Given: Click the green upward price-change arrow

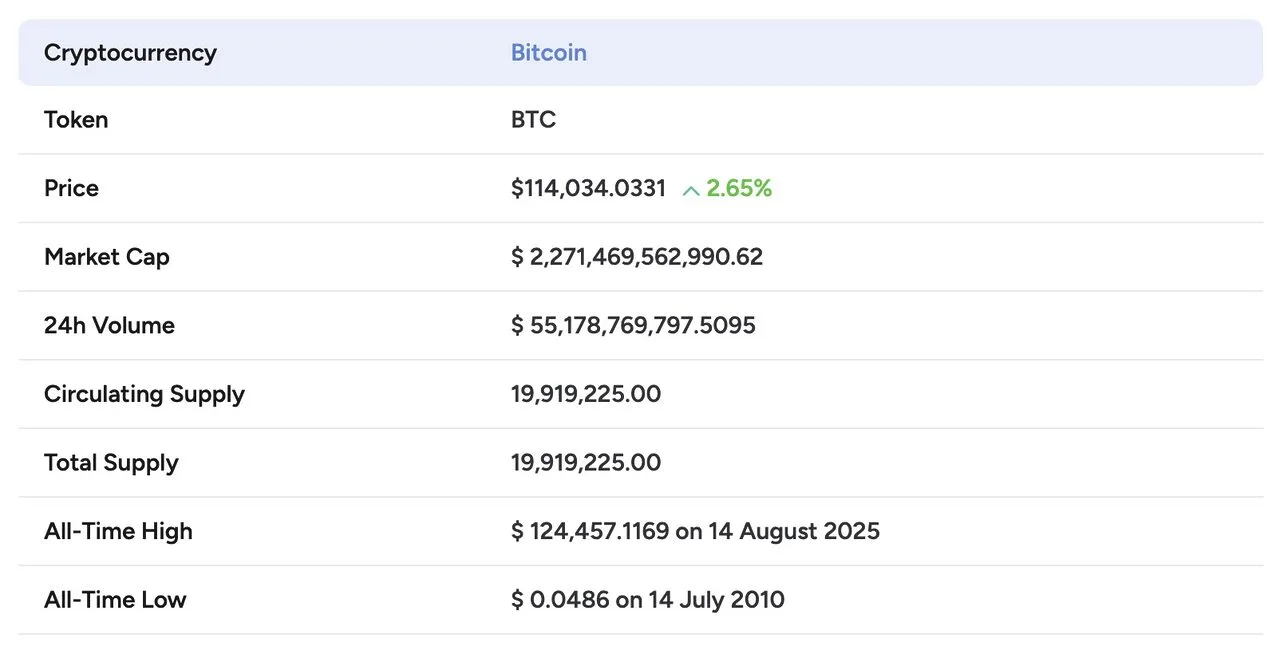Looking at the screenshot, I should 690,190.
